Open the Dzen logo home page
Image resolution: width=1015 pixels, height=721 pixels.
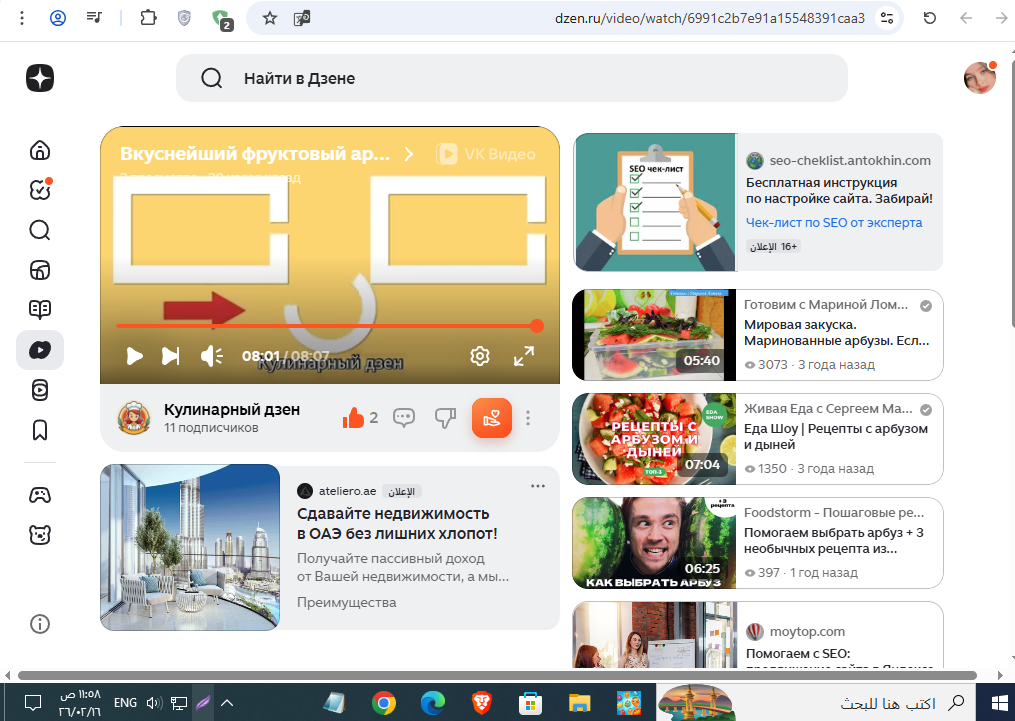[x=40, y=78]
